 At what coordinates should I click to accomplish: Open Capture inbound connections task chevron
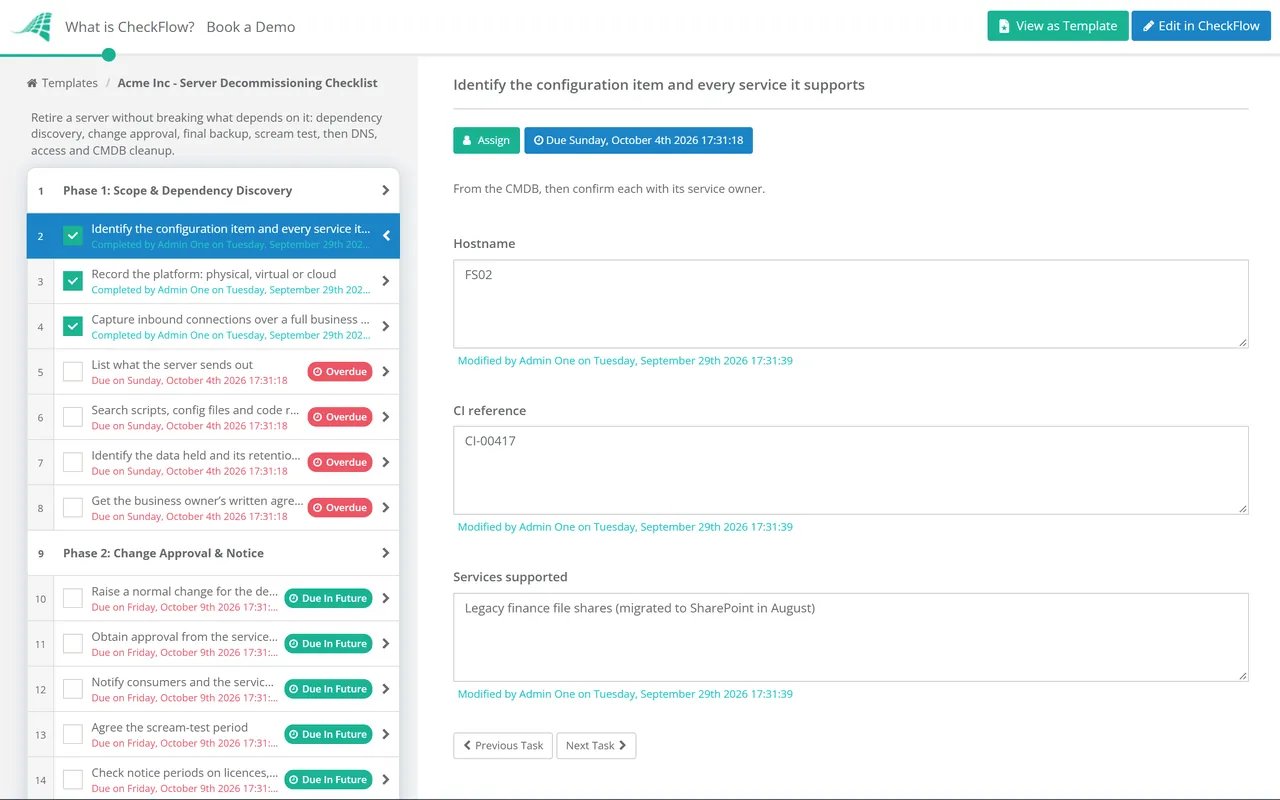coord(386,326)
